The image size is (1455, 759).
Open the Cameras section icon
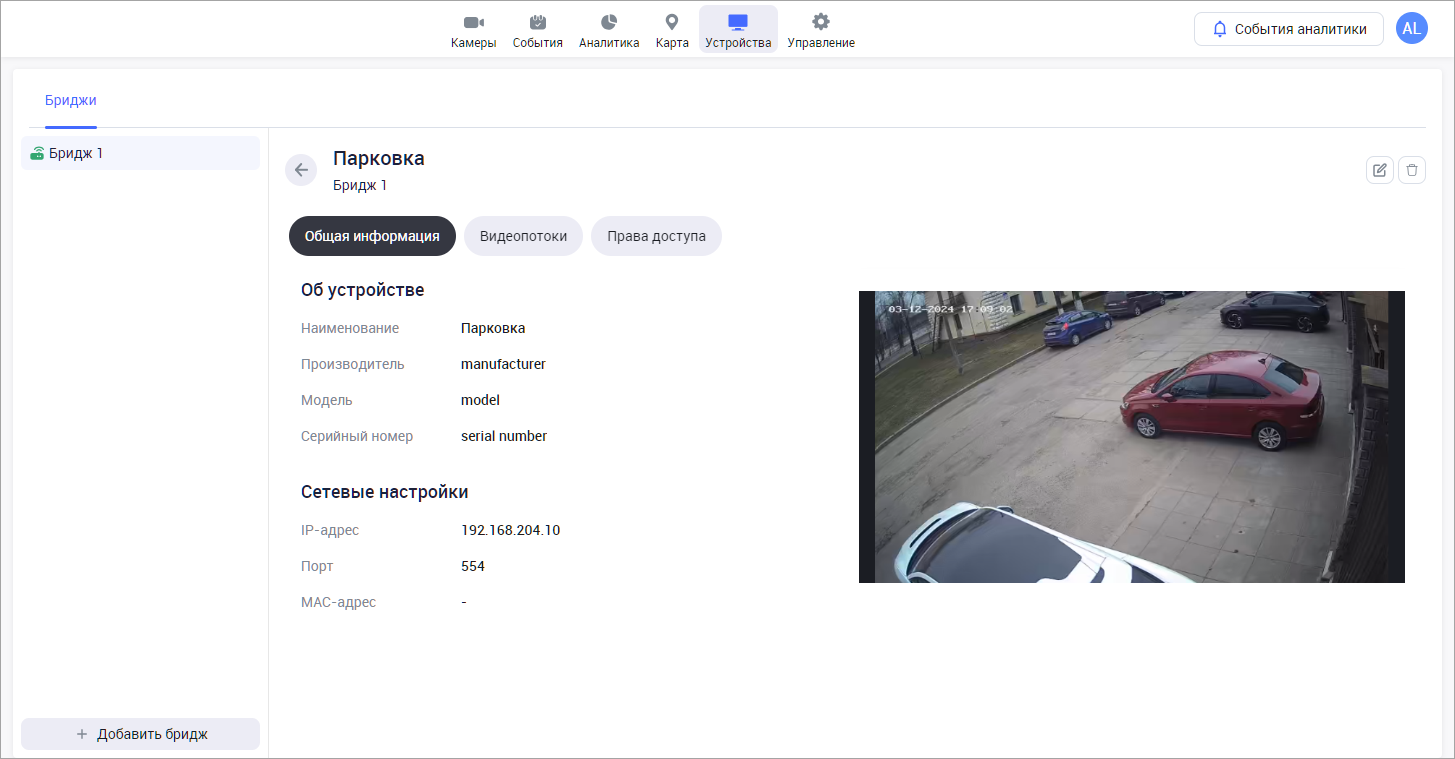point(473,23)
